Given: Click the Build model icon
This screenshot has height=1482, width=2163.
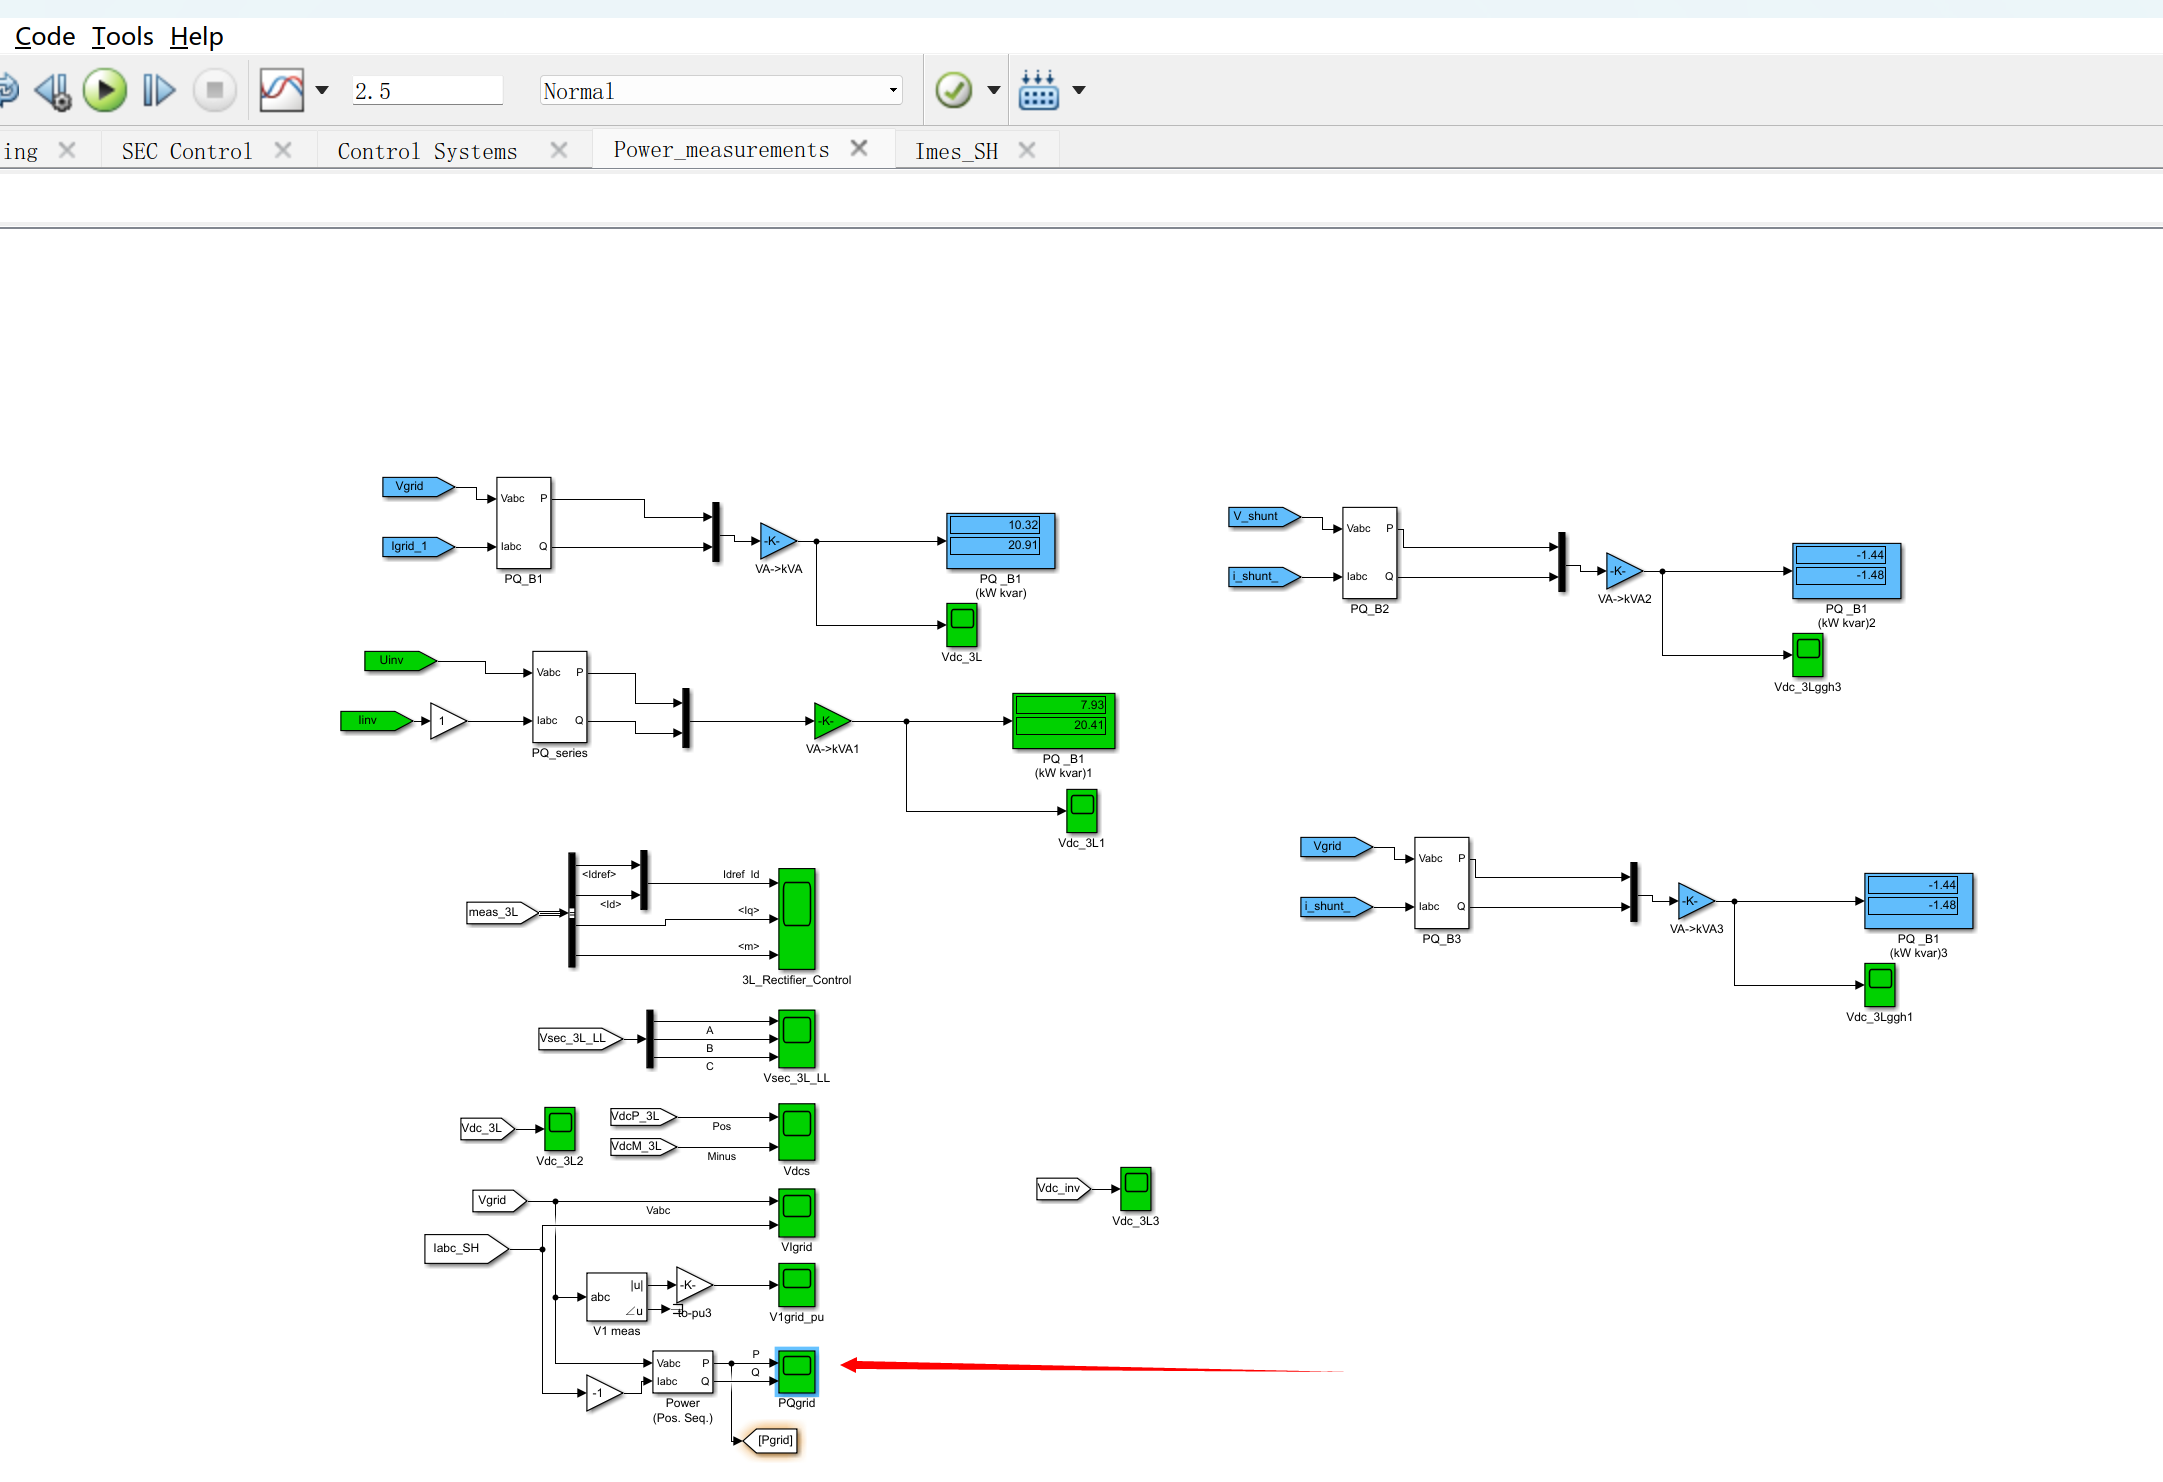Looking at the screenshot, I should click(x=1038, y=90).
